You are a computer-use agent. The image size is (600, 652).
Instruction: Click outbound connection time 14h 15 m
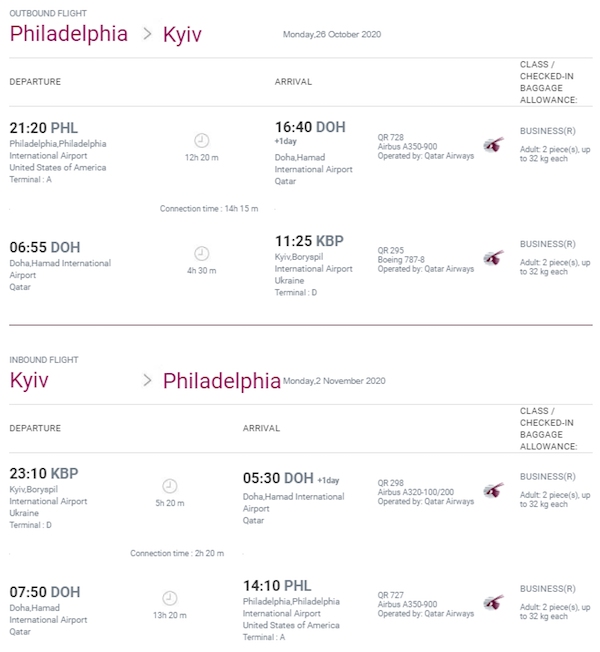tap(209, 208)
